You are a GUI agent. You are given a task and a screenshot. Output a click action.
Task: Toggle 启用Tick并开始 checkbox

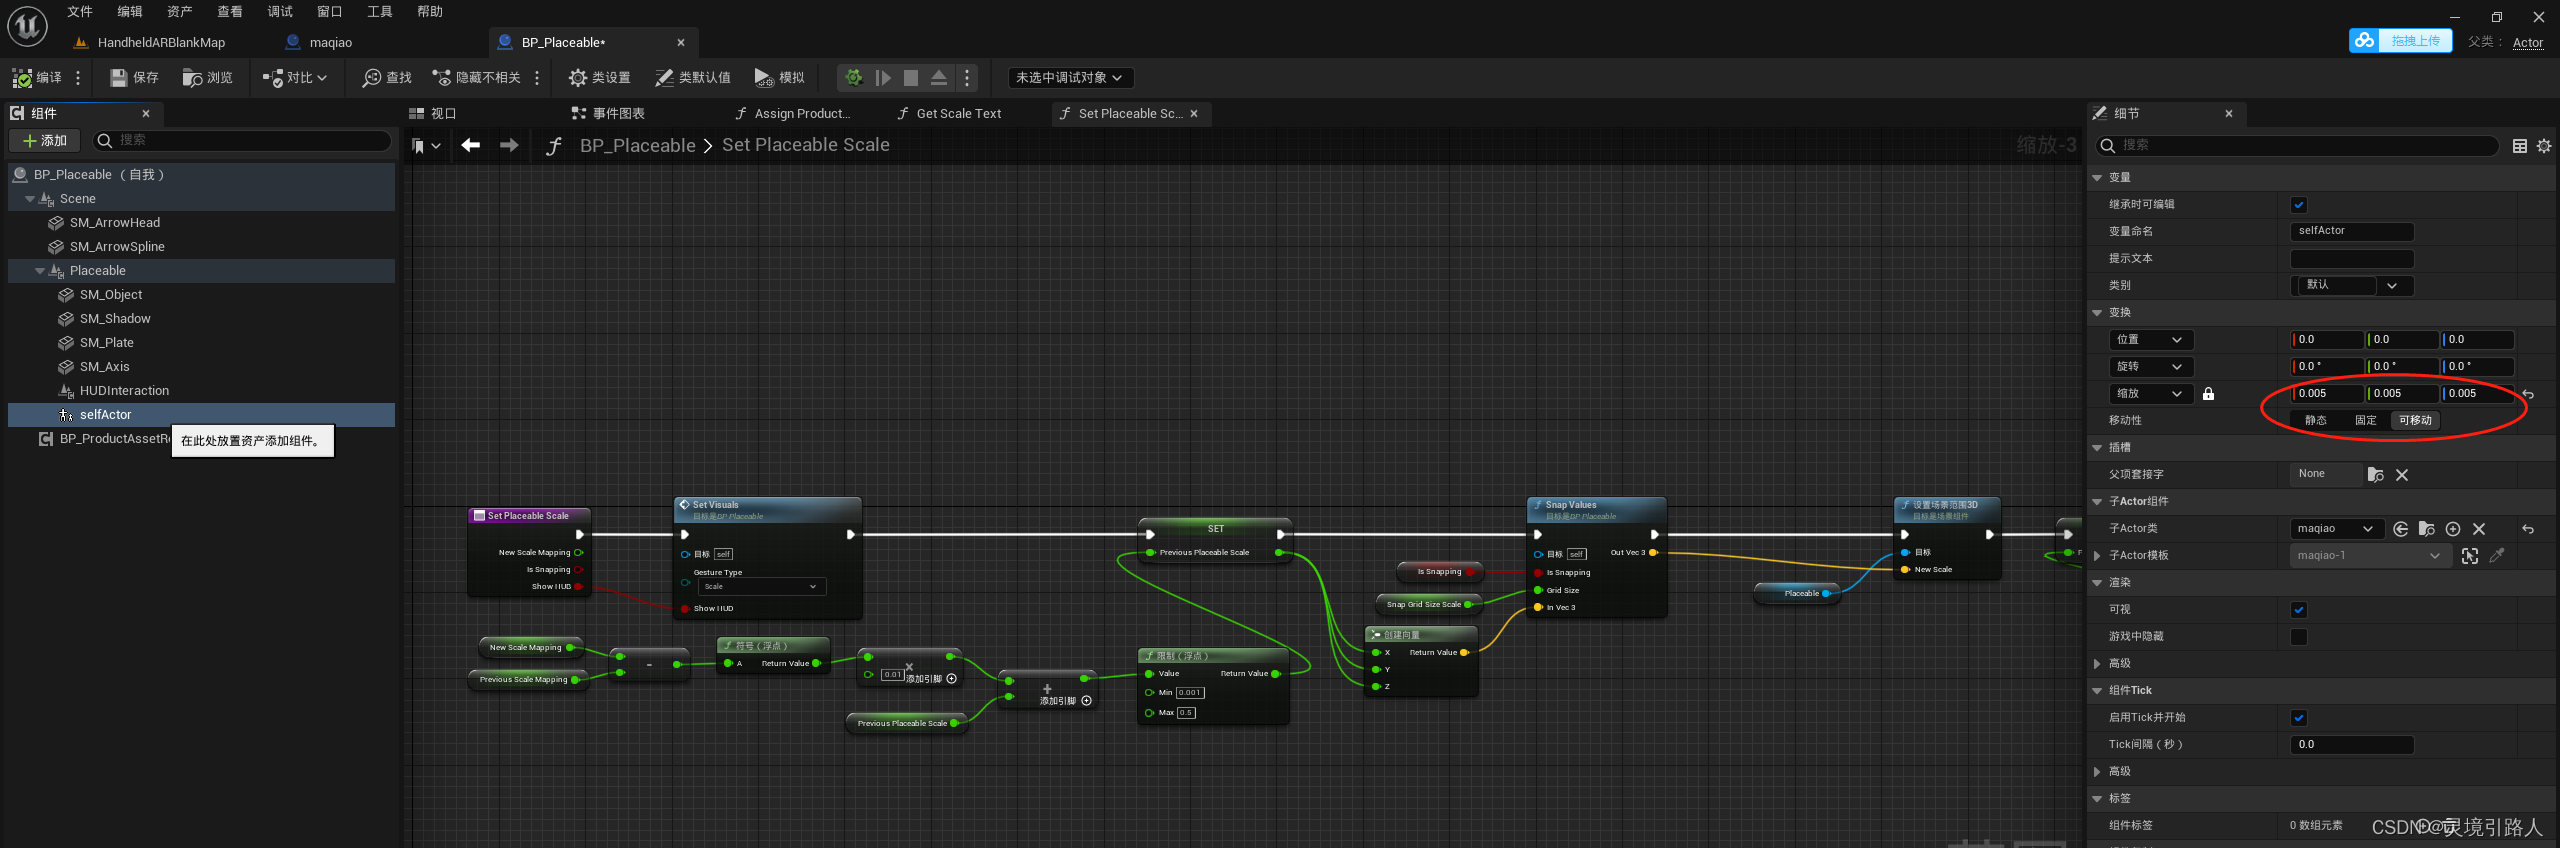click(2299, 718)
